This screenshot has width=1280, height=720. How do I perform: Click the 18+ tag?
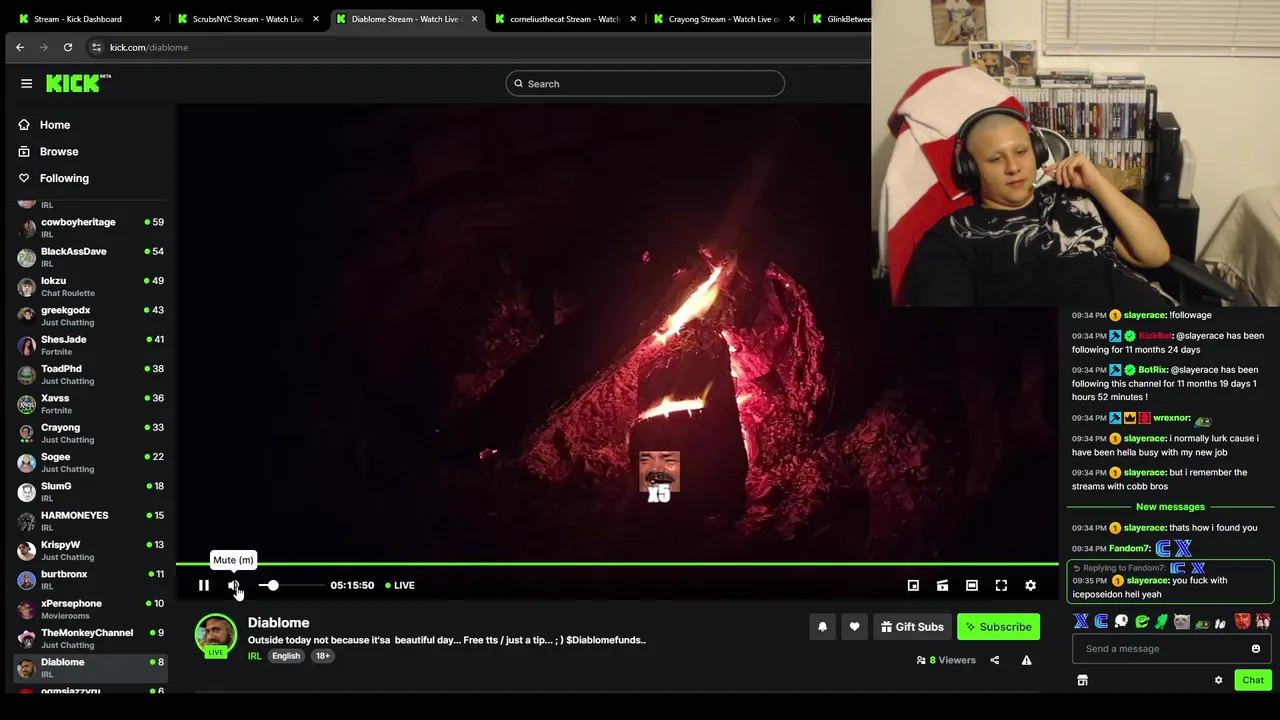tap(322, 656)
